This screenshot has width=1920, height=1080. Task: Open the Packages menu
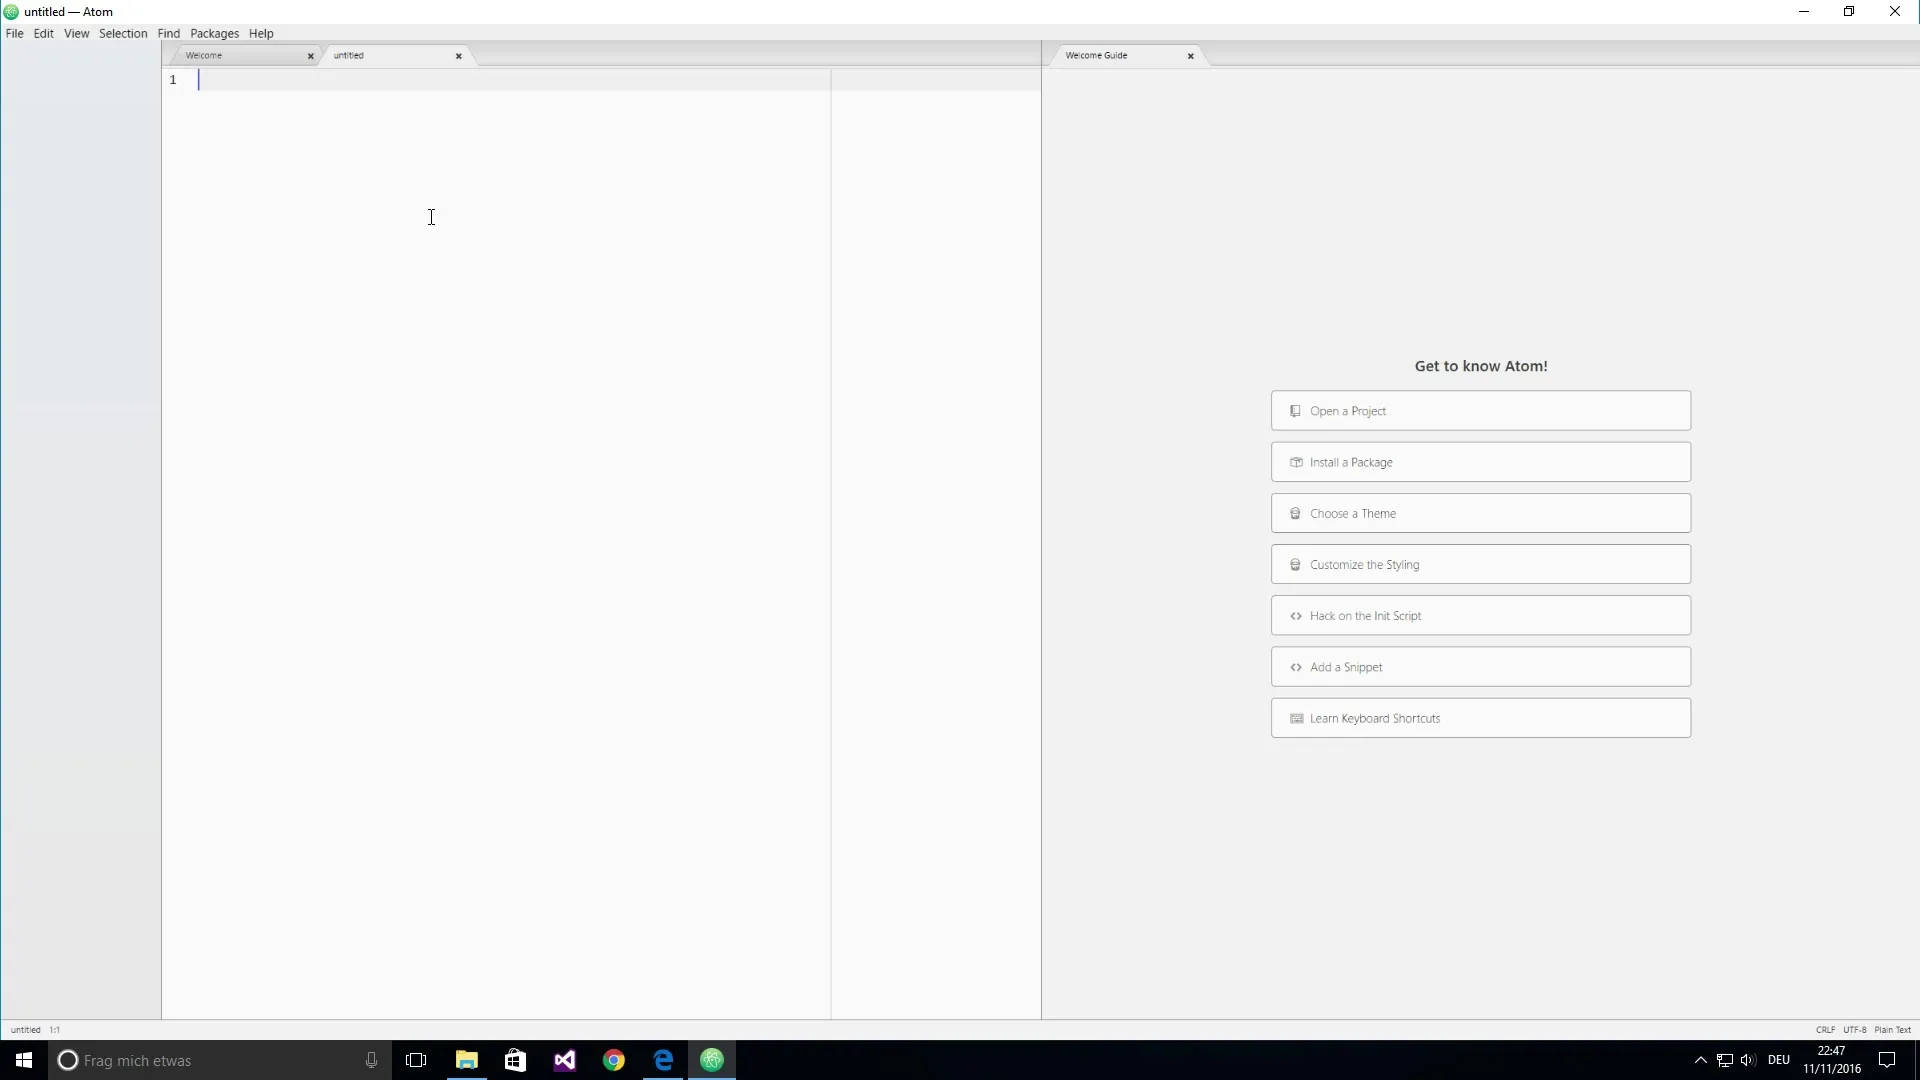(215, 33)
